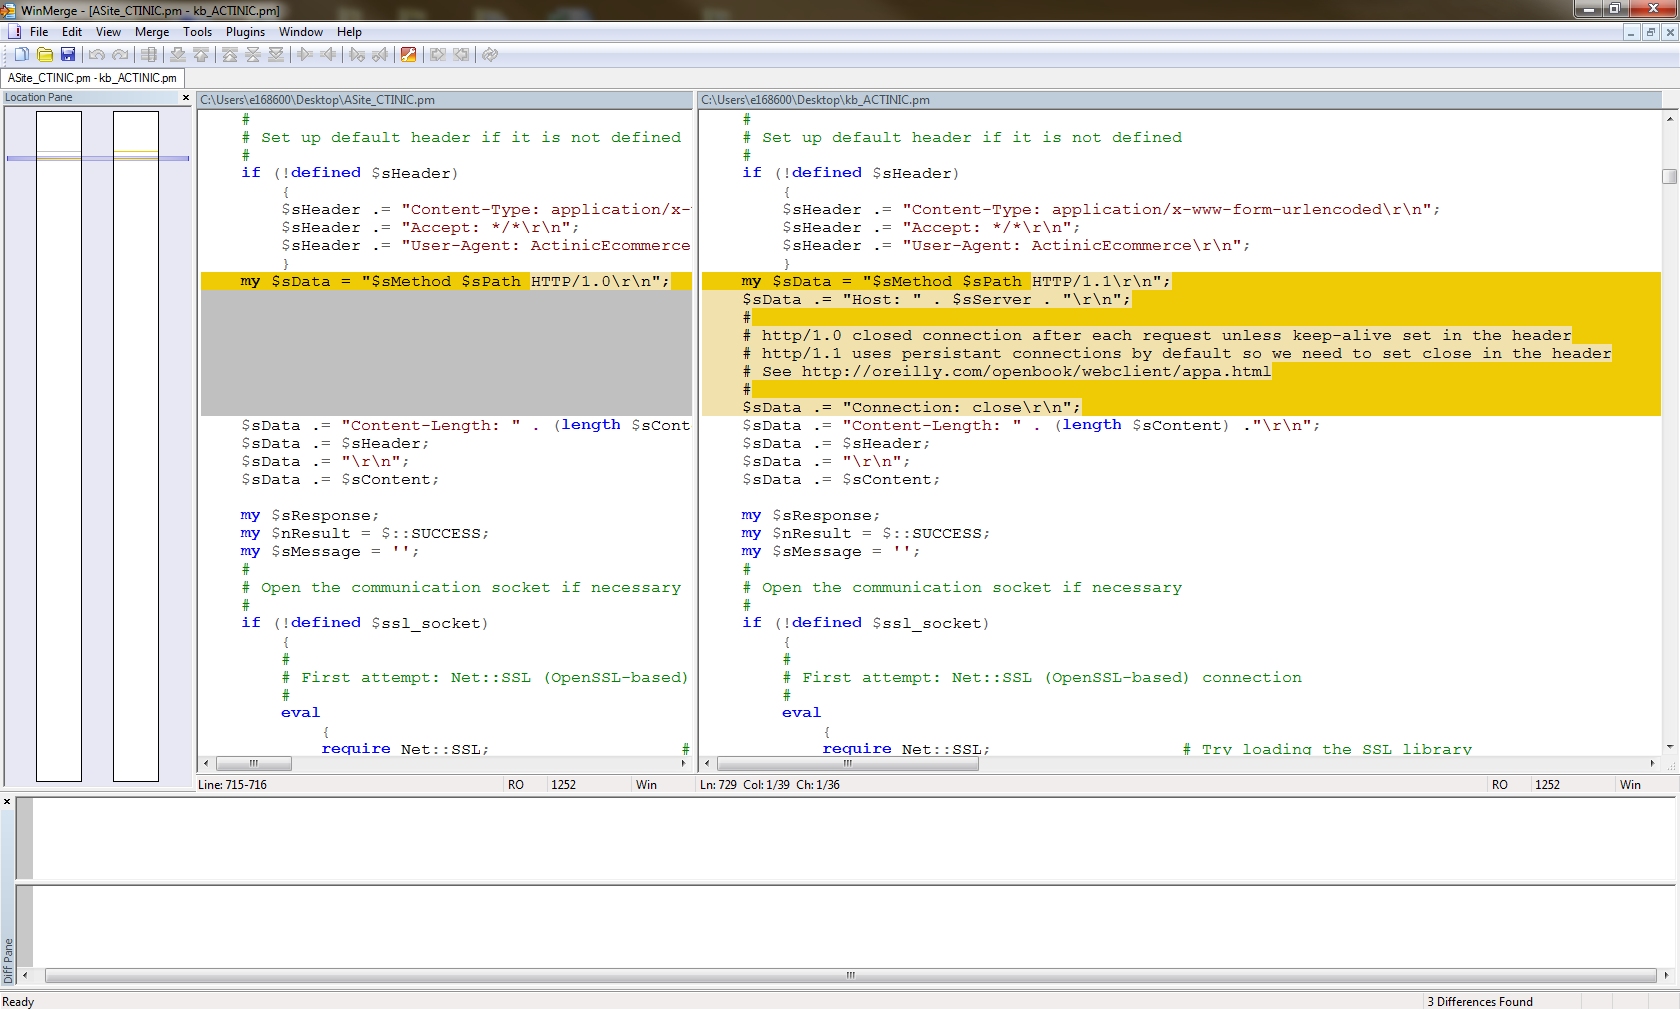The image size is (1680, 1010).
Task: Open the Plugins menu
Action: point(245,32)
